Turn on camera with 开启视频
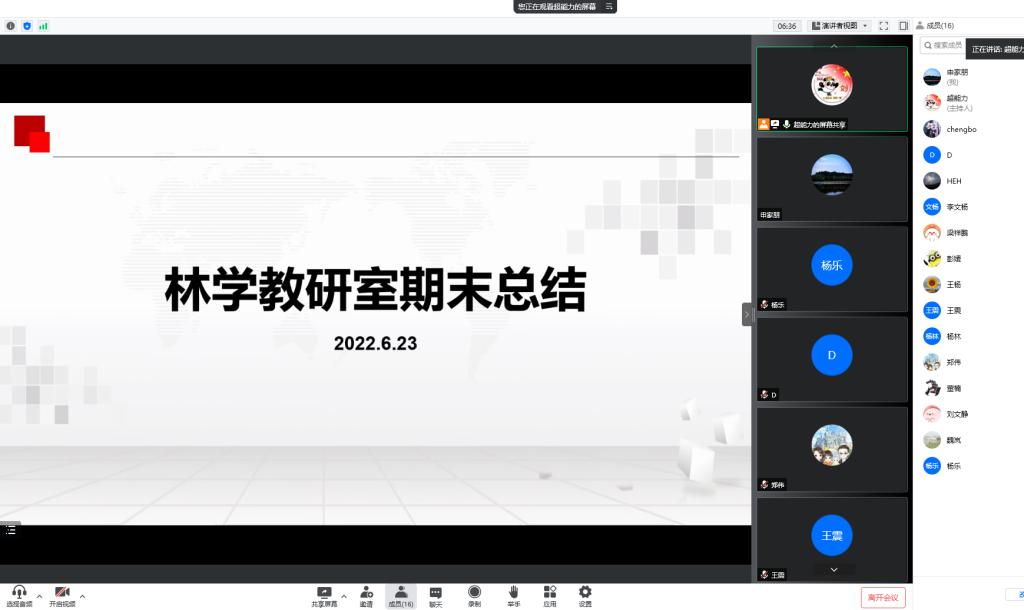 62,596
